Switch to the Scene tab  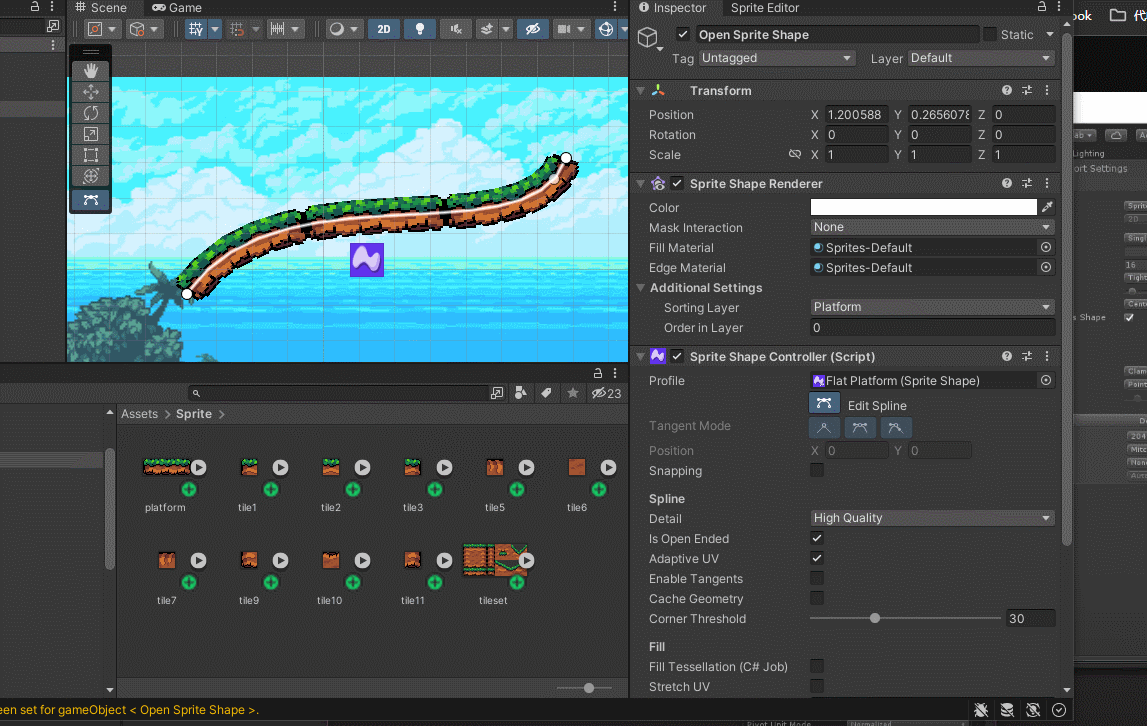coord(101,7)
